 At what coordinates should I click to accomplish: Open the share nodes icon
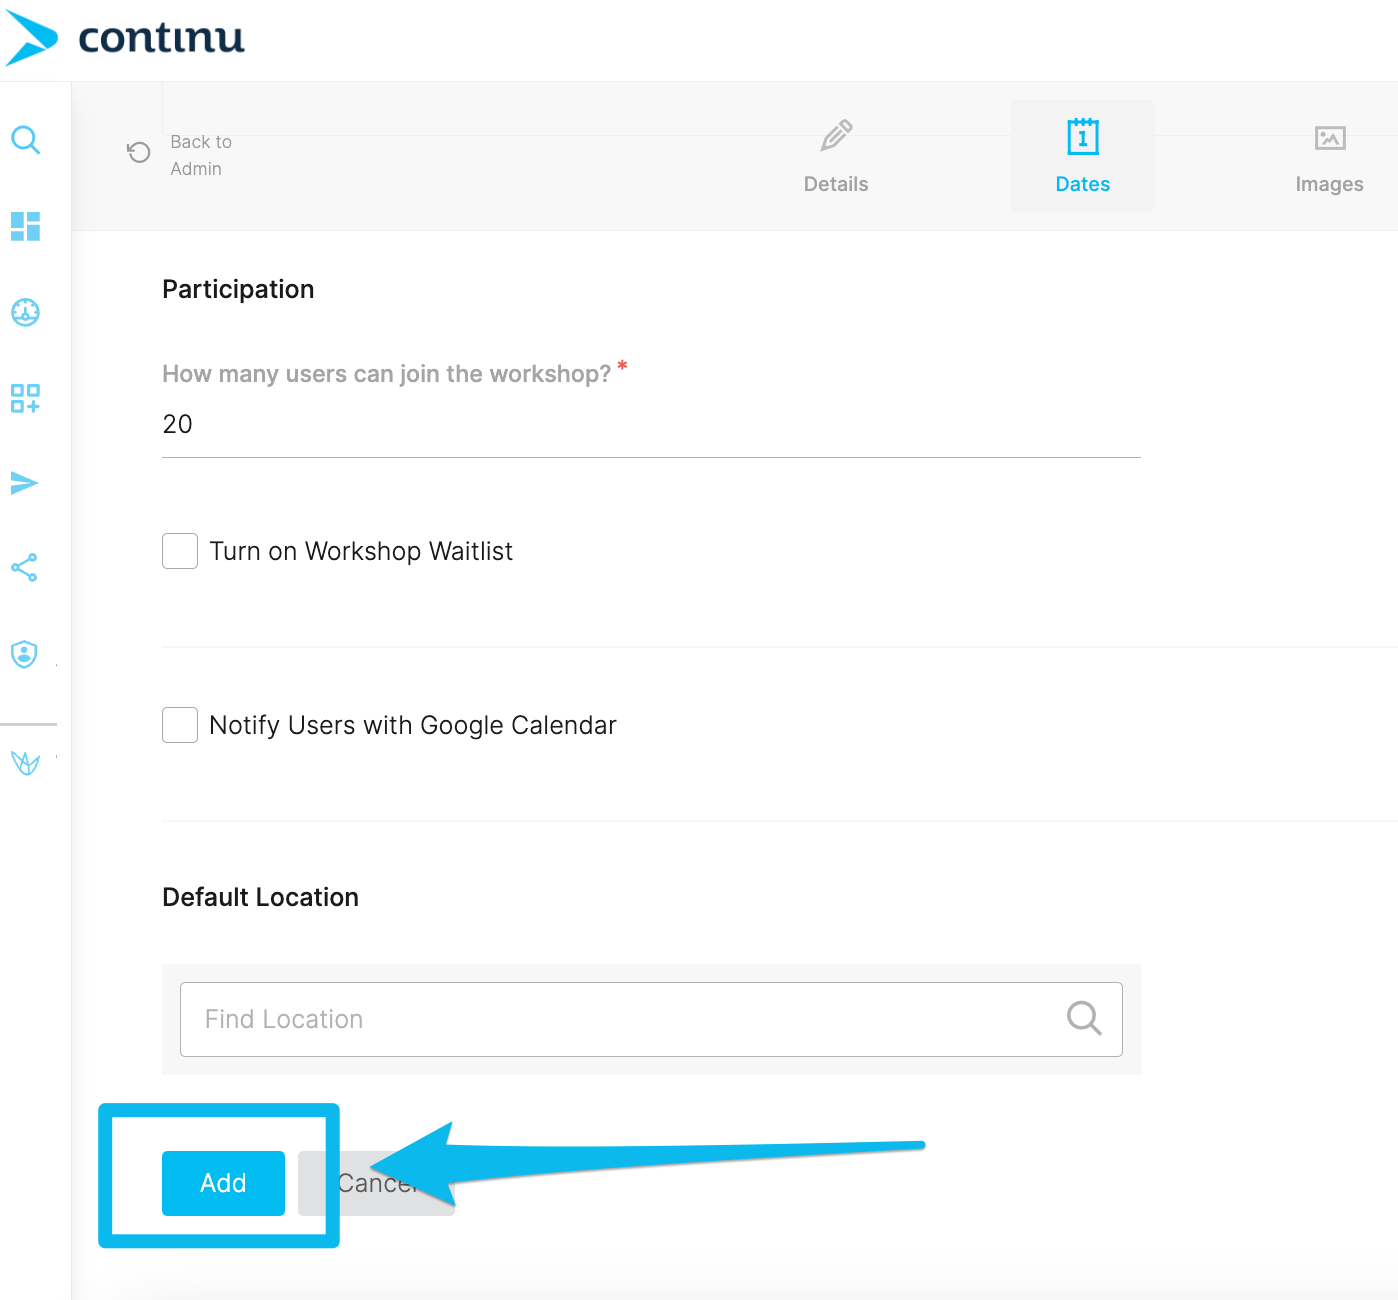pos(26,568)
